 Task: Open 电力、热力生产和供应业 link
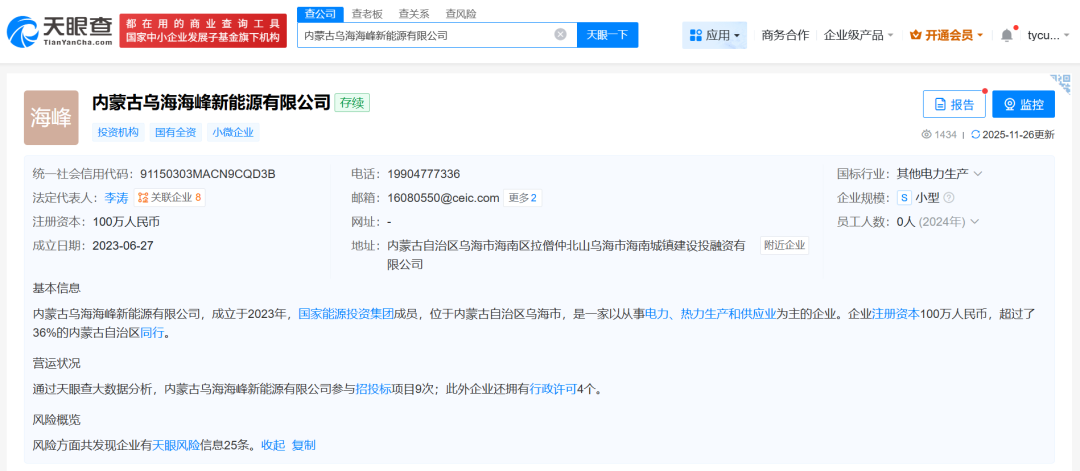(711, 313)
